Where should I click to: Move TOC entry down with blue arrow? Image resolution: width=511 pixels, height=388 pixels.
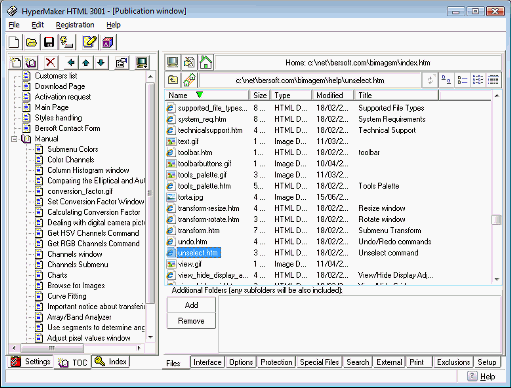coord(101,62)
